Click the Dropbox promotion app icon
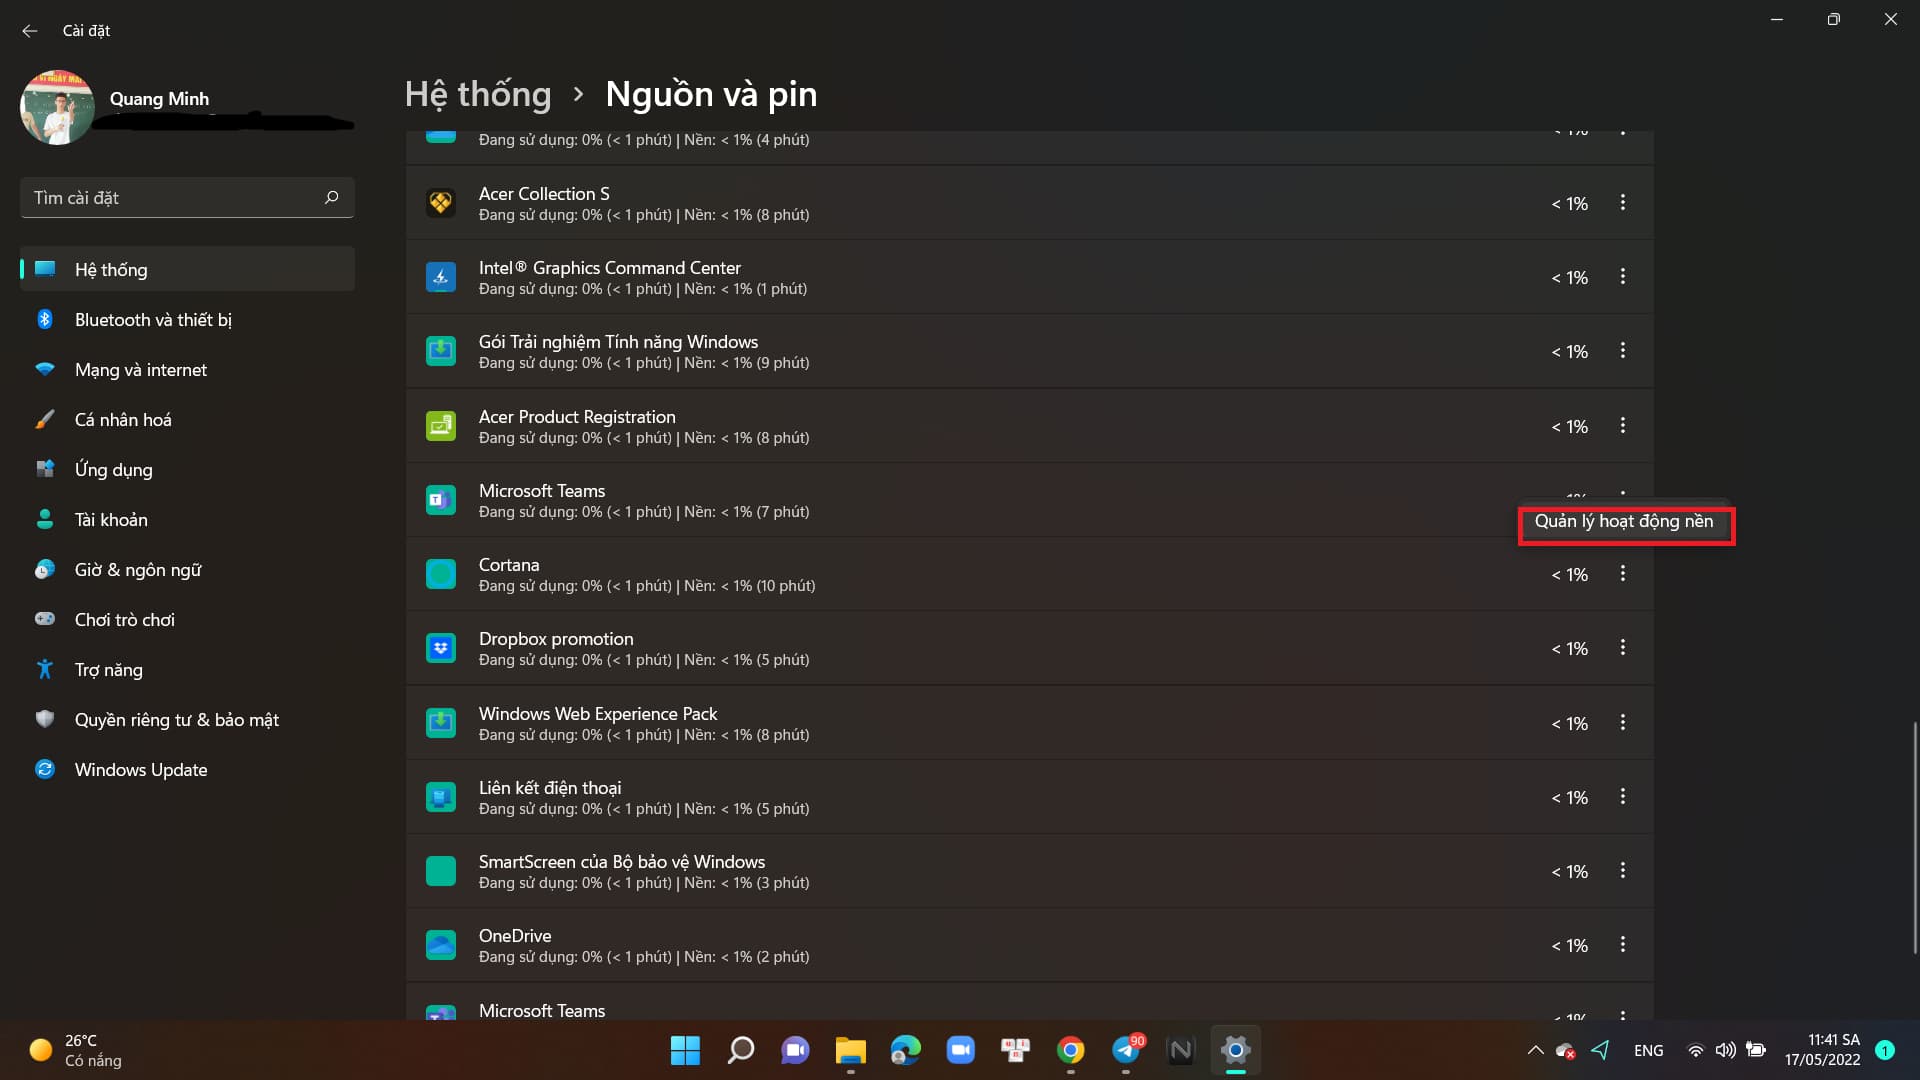The width and height of the screenshot is (1920, 1080). point(441,648)
